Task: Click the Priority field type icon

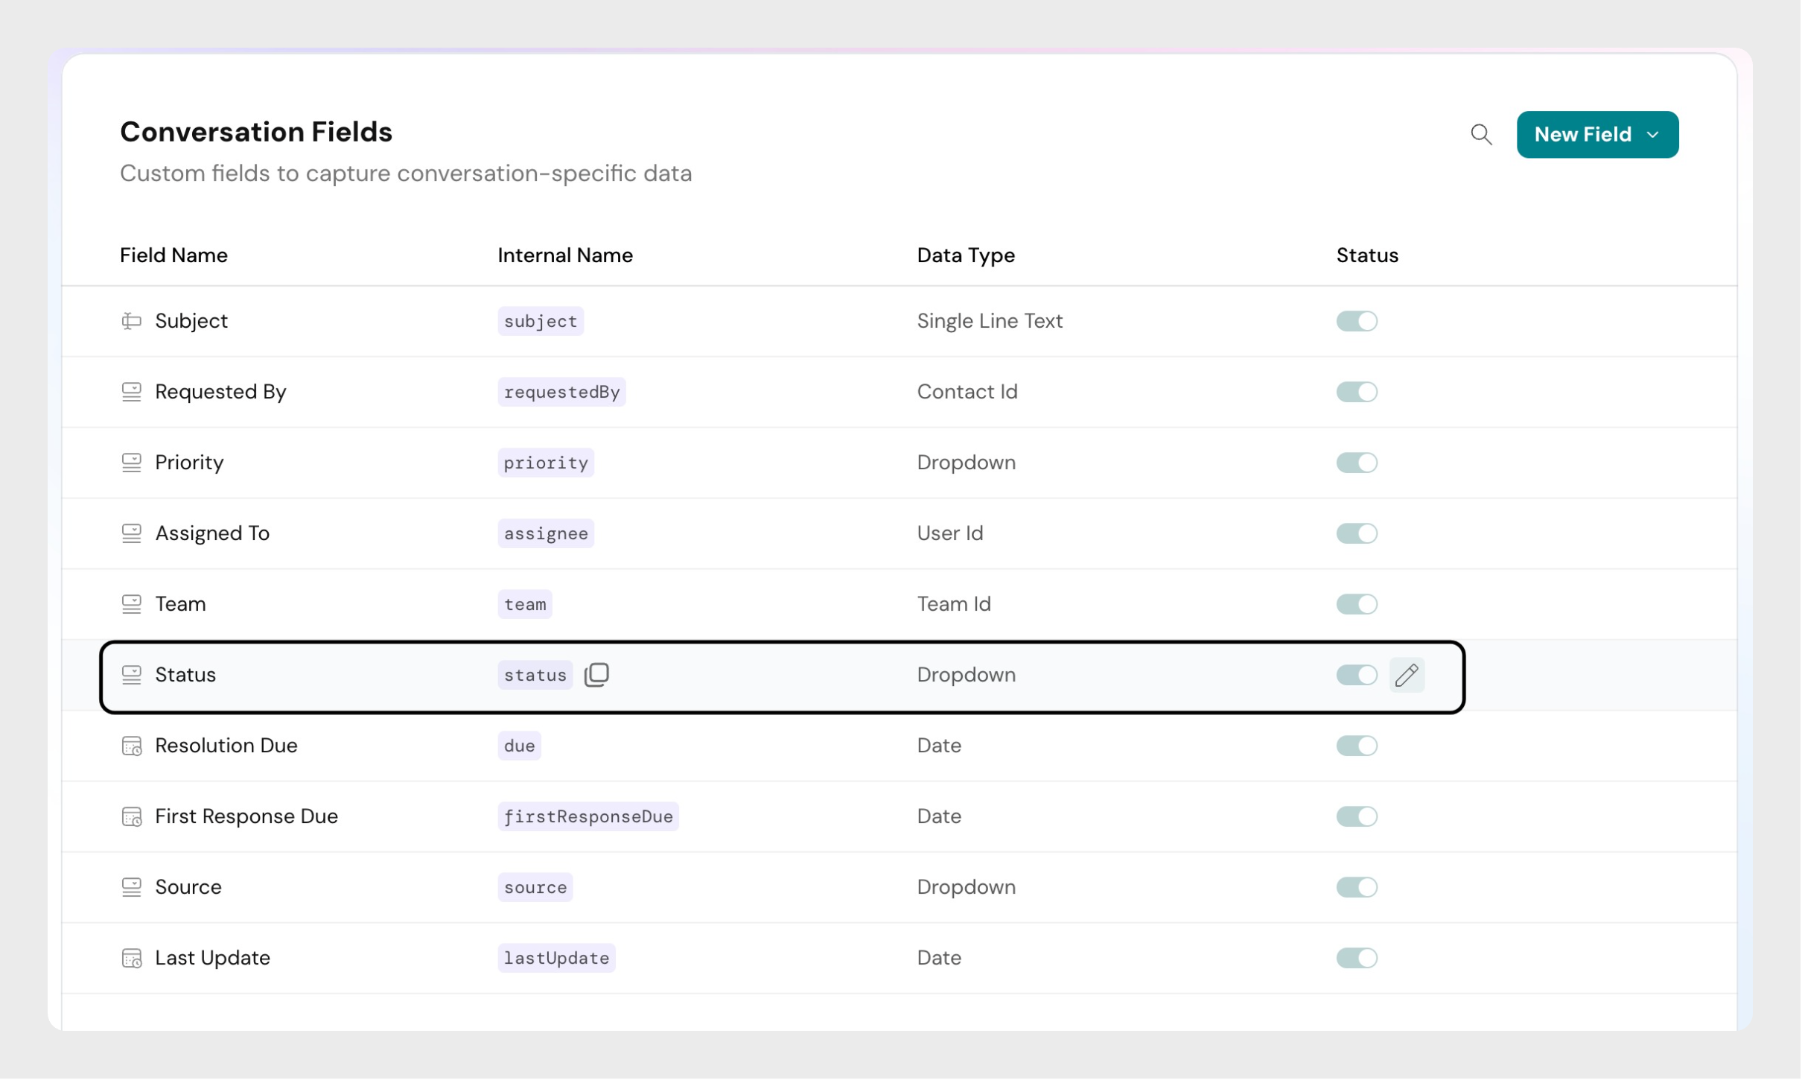Action: [131, 463]
